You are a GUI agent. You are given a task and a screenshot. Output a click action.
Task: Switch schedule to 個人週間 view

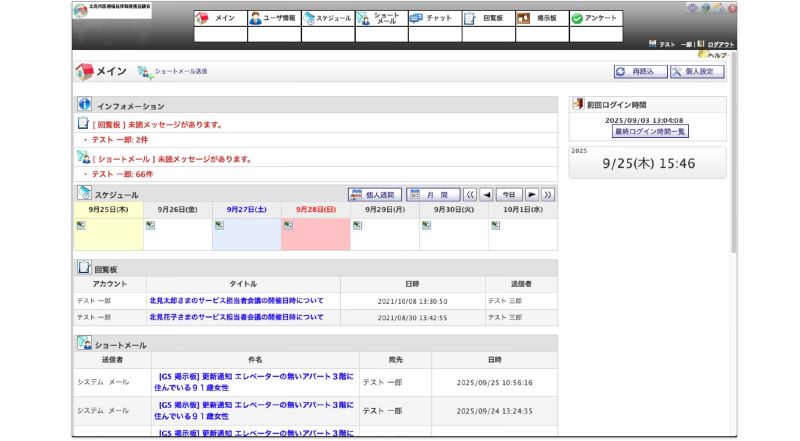[x=374, y=195]
